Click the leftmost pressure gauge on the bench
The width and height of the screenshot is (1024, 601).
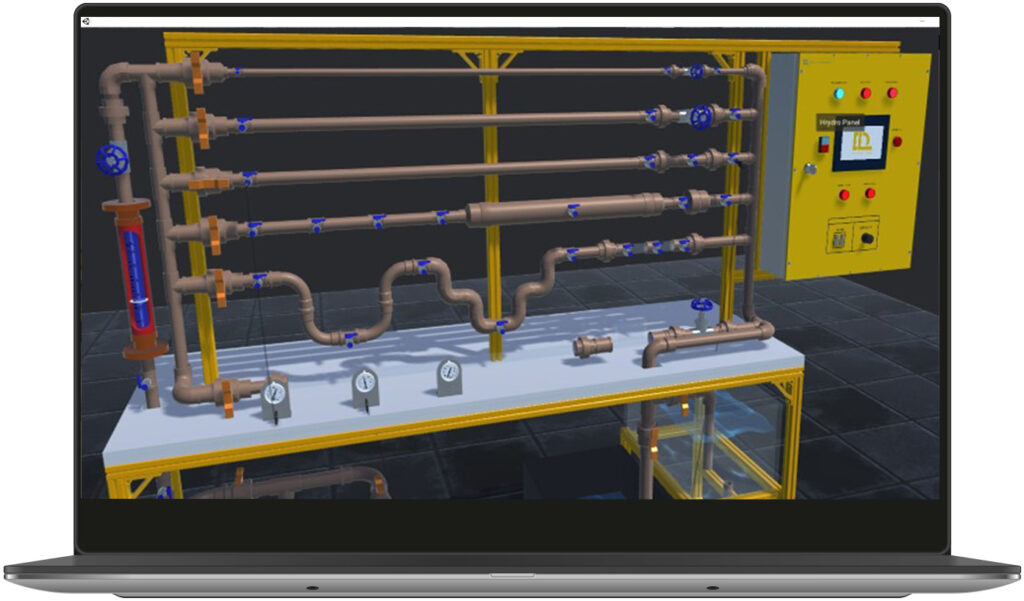tap(273, 390)
